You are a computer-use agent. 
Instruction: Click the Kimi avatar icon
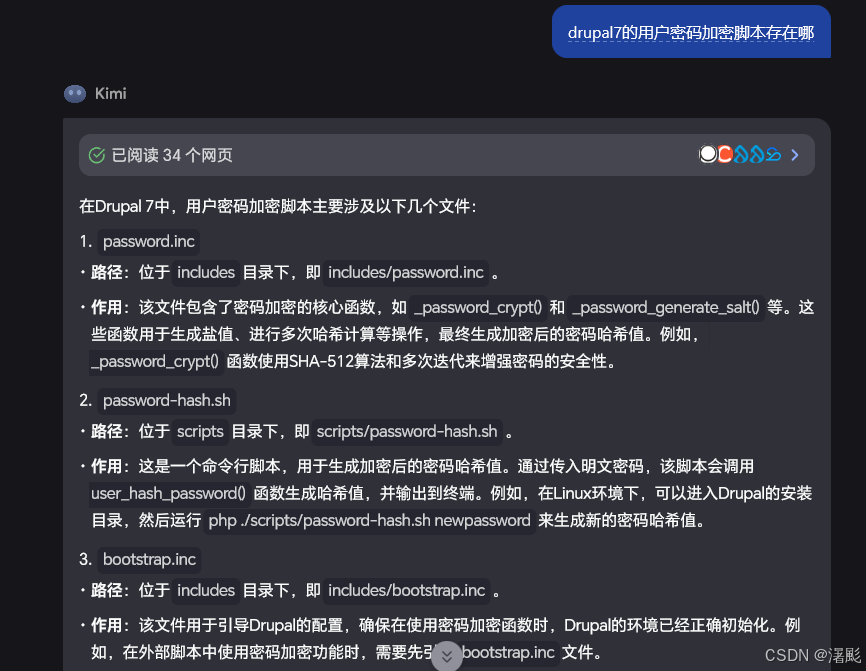click(x=75, y=94)
